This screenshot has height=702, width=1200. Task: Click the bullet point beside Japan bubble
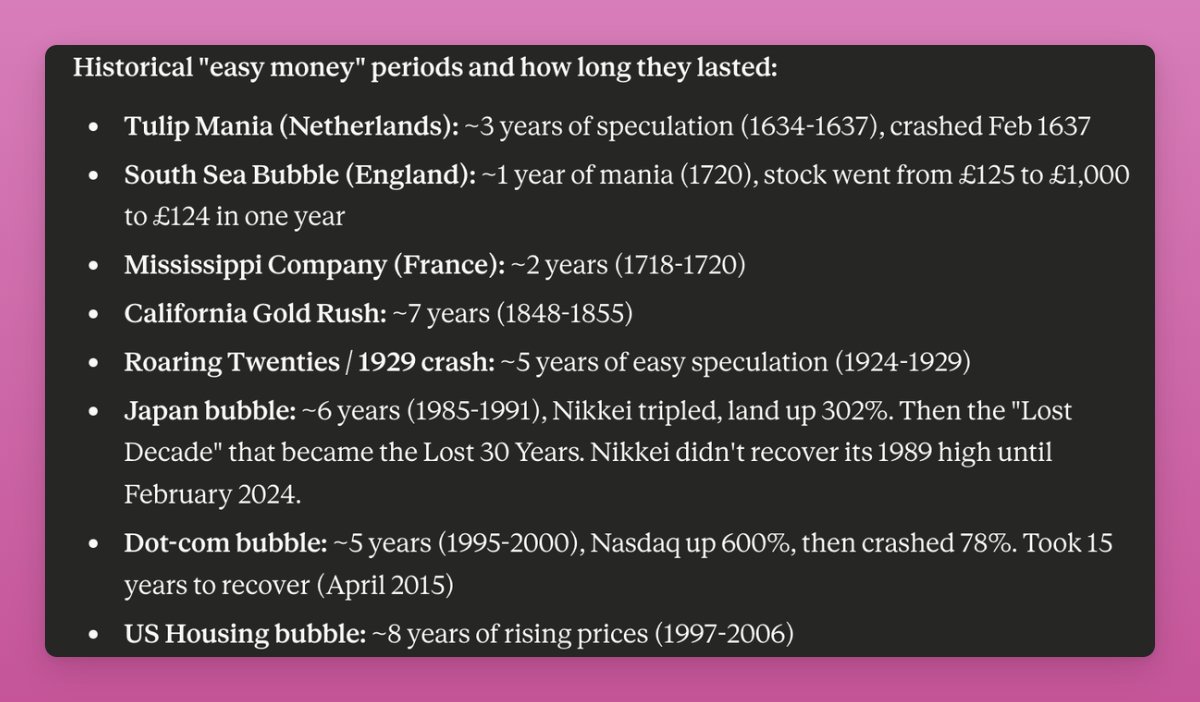click(x=94, y=412)
